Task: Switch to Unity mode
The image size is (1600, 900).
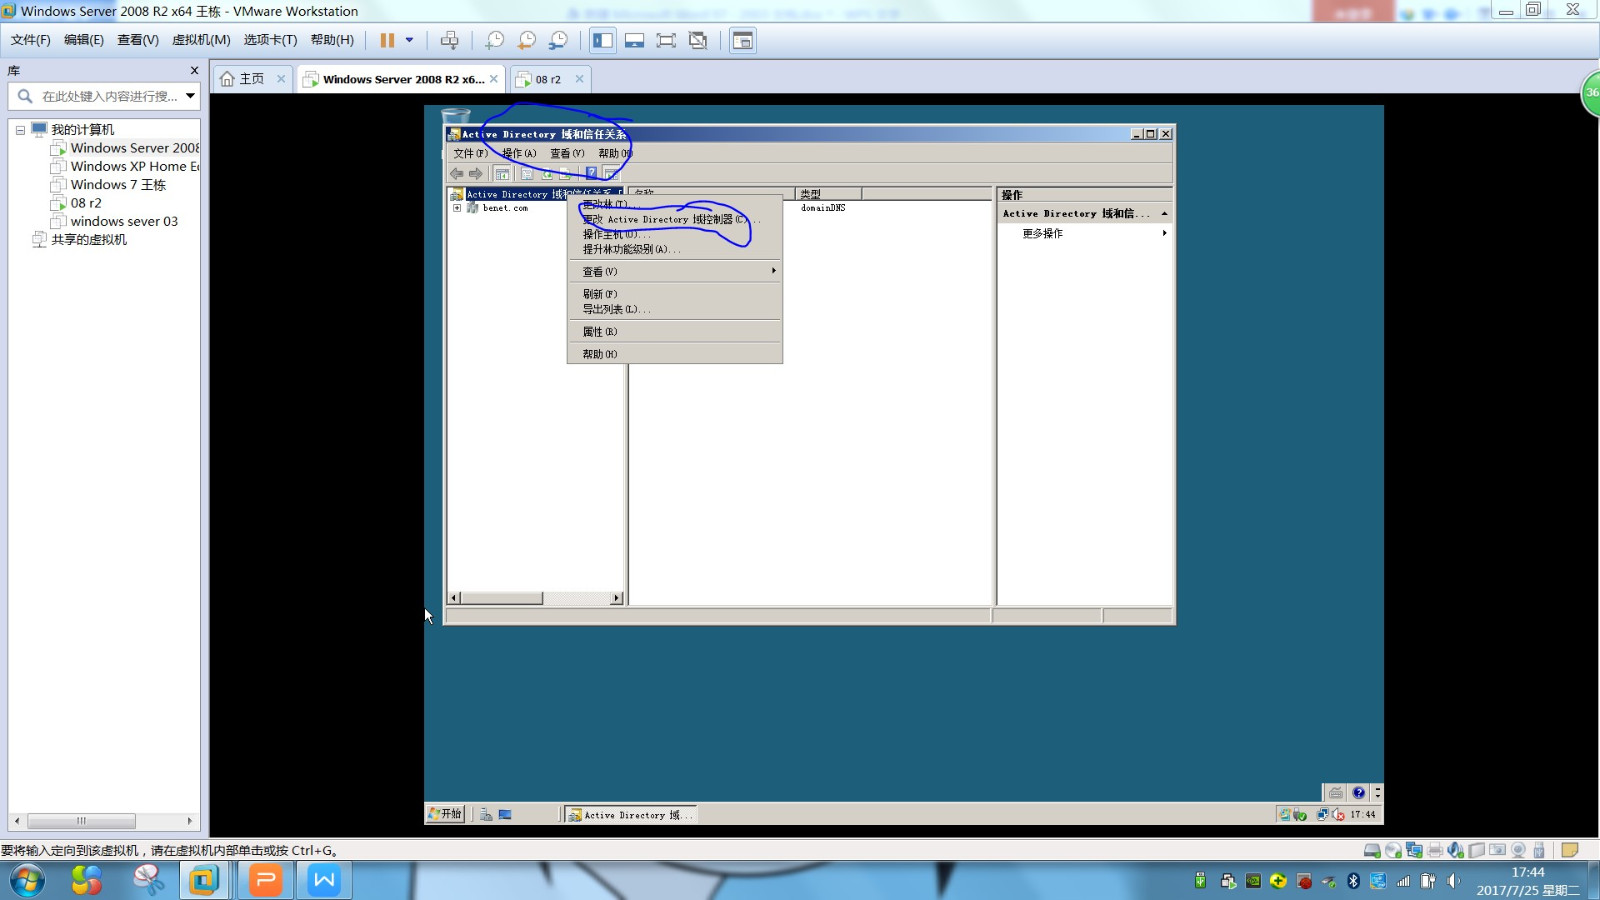Action: [x=698, y=40]
